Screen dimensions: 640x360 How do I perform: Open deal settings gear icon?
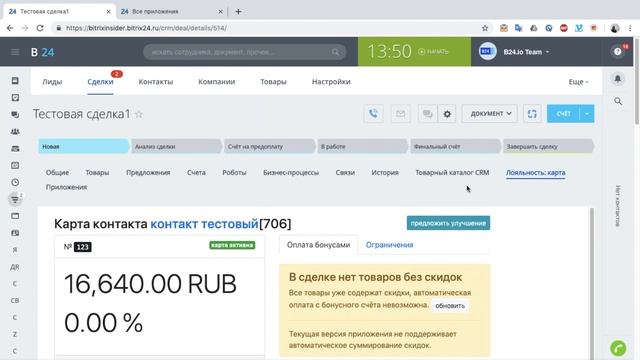[x=447, y=113]
